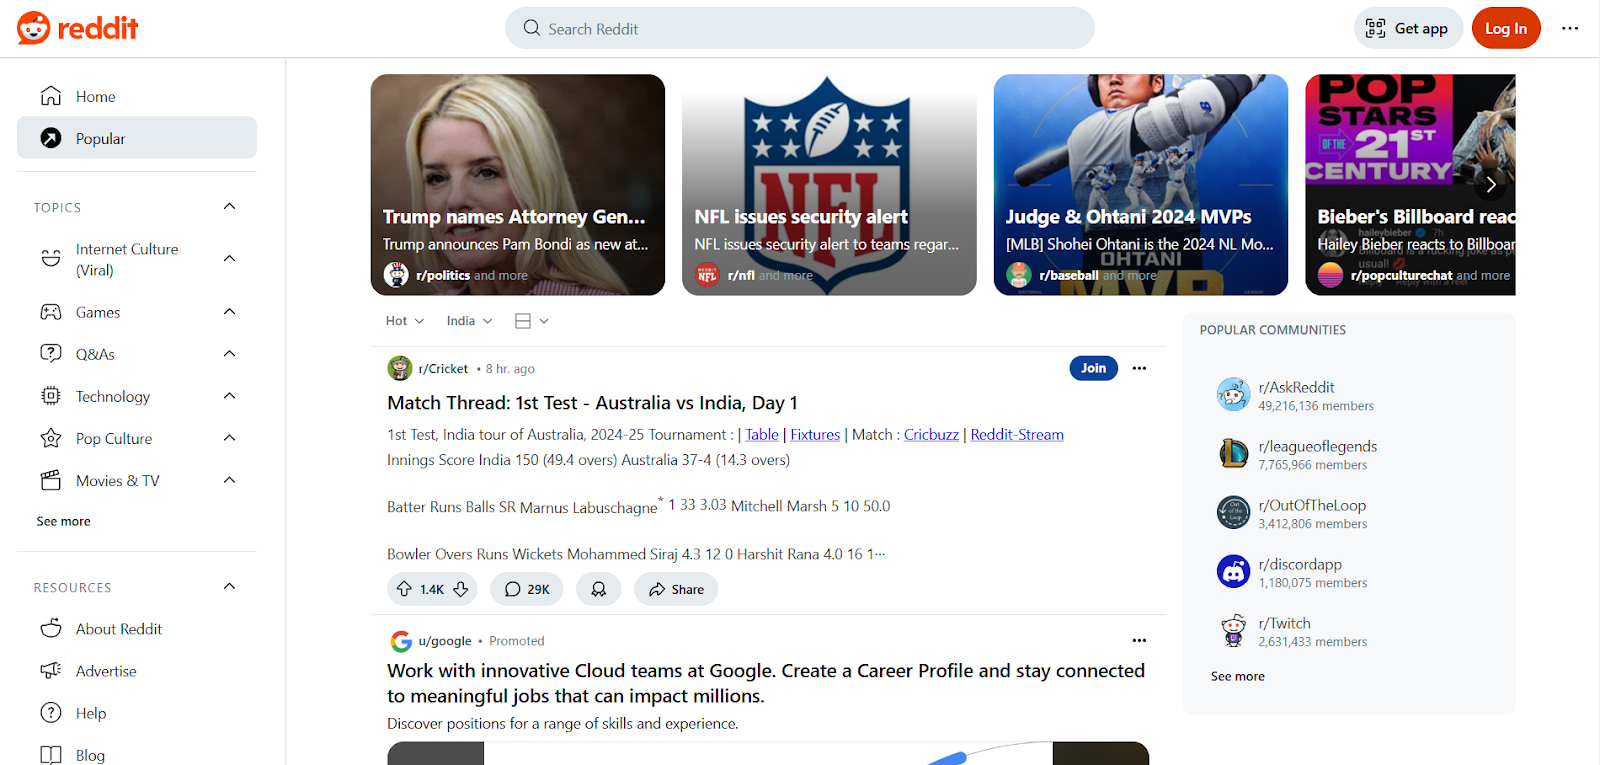Screen dimensions: 1600x765
Task: Click the Internet Culture face icon
Action: click(x=51, y=259)
